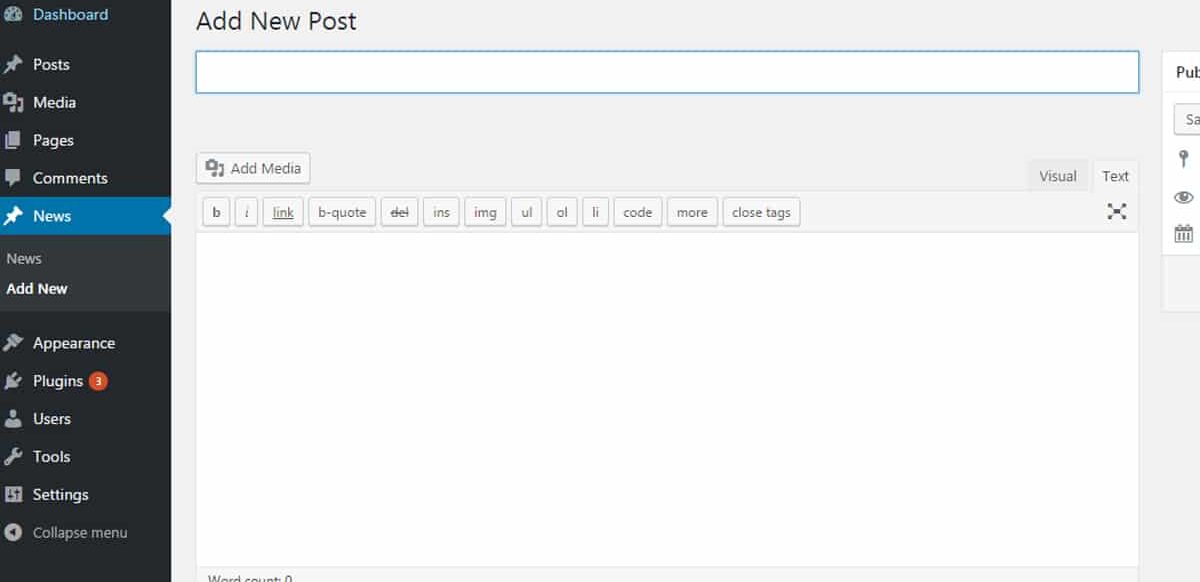
Task: Collapse the admin sidebar menu
Action: tap(67, 533)
